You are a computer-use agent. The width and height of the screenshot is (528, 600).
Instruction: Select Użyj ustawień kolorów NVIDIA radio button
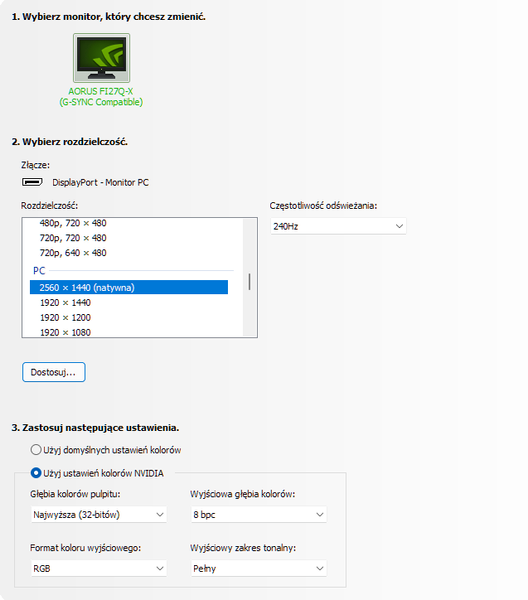pos(36,473)
